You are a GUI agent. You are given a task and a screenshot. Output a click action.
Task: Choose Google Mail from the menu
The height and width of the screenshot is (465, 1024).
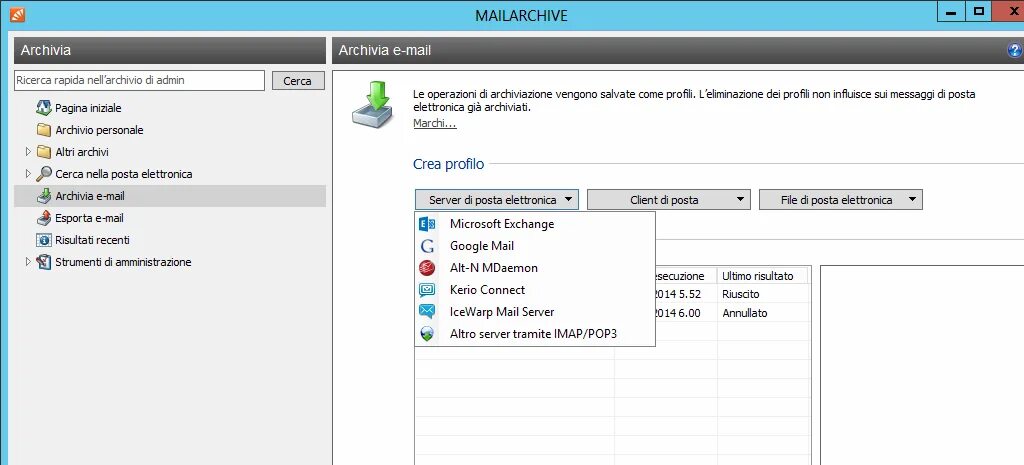click(x=535, y=246)
